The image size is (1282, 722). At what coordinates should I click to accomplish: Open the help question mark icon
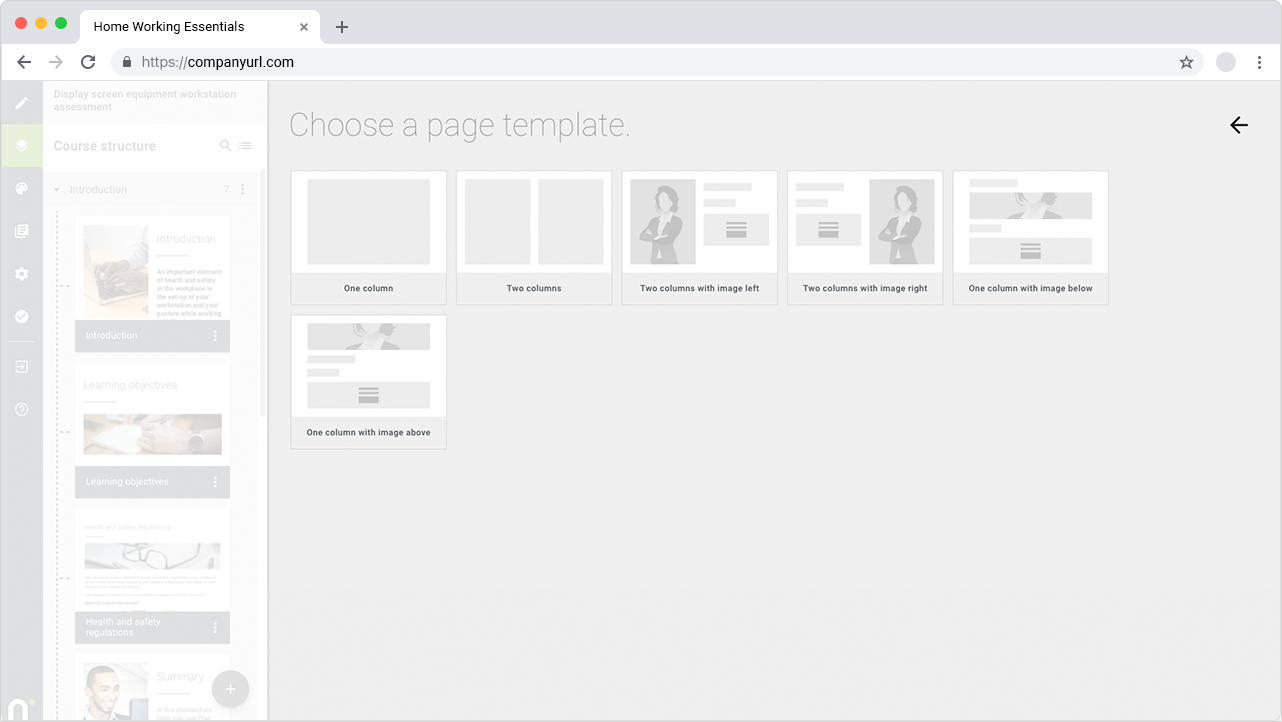click(21, 409)
